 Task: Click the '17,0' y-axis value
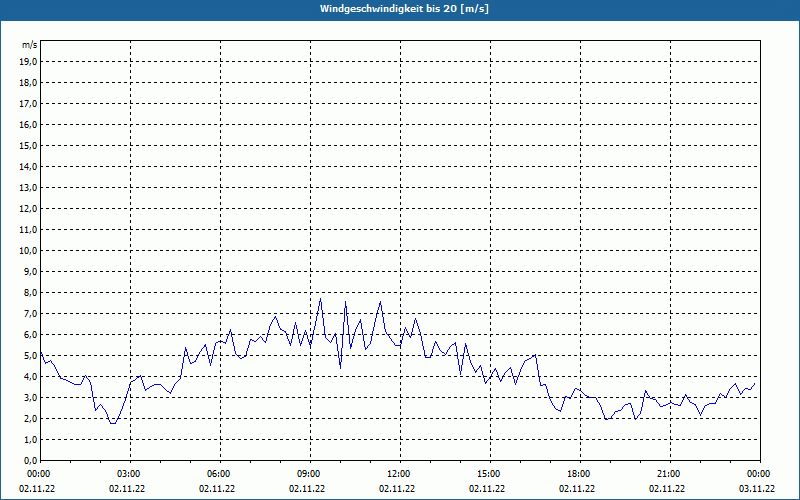(x=28, y=104)
